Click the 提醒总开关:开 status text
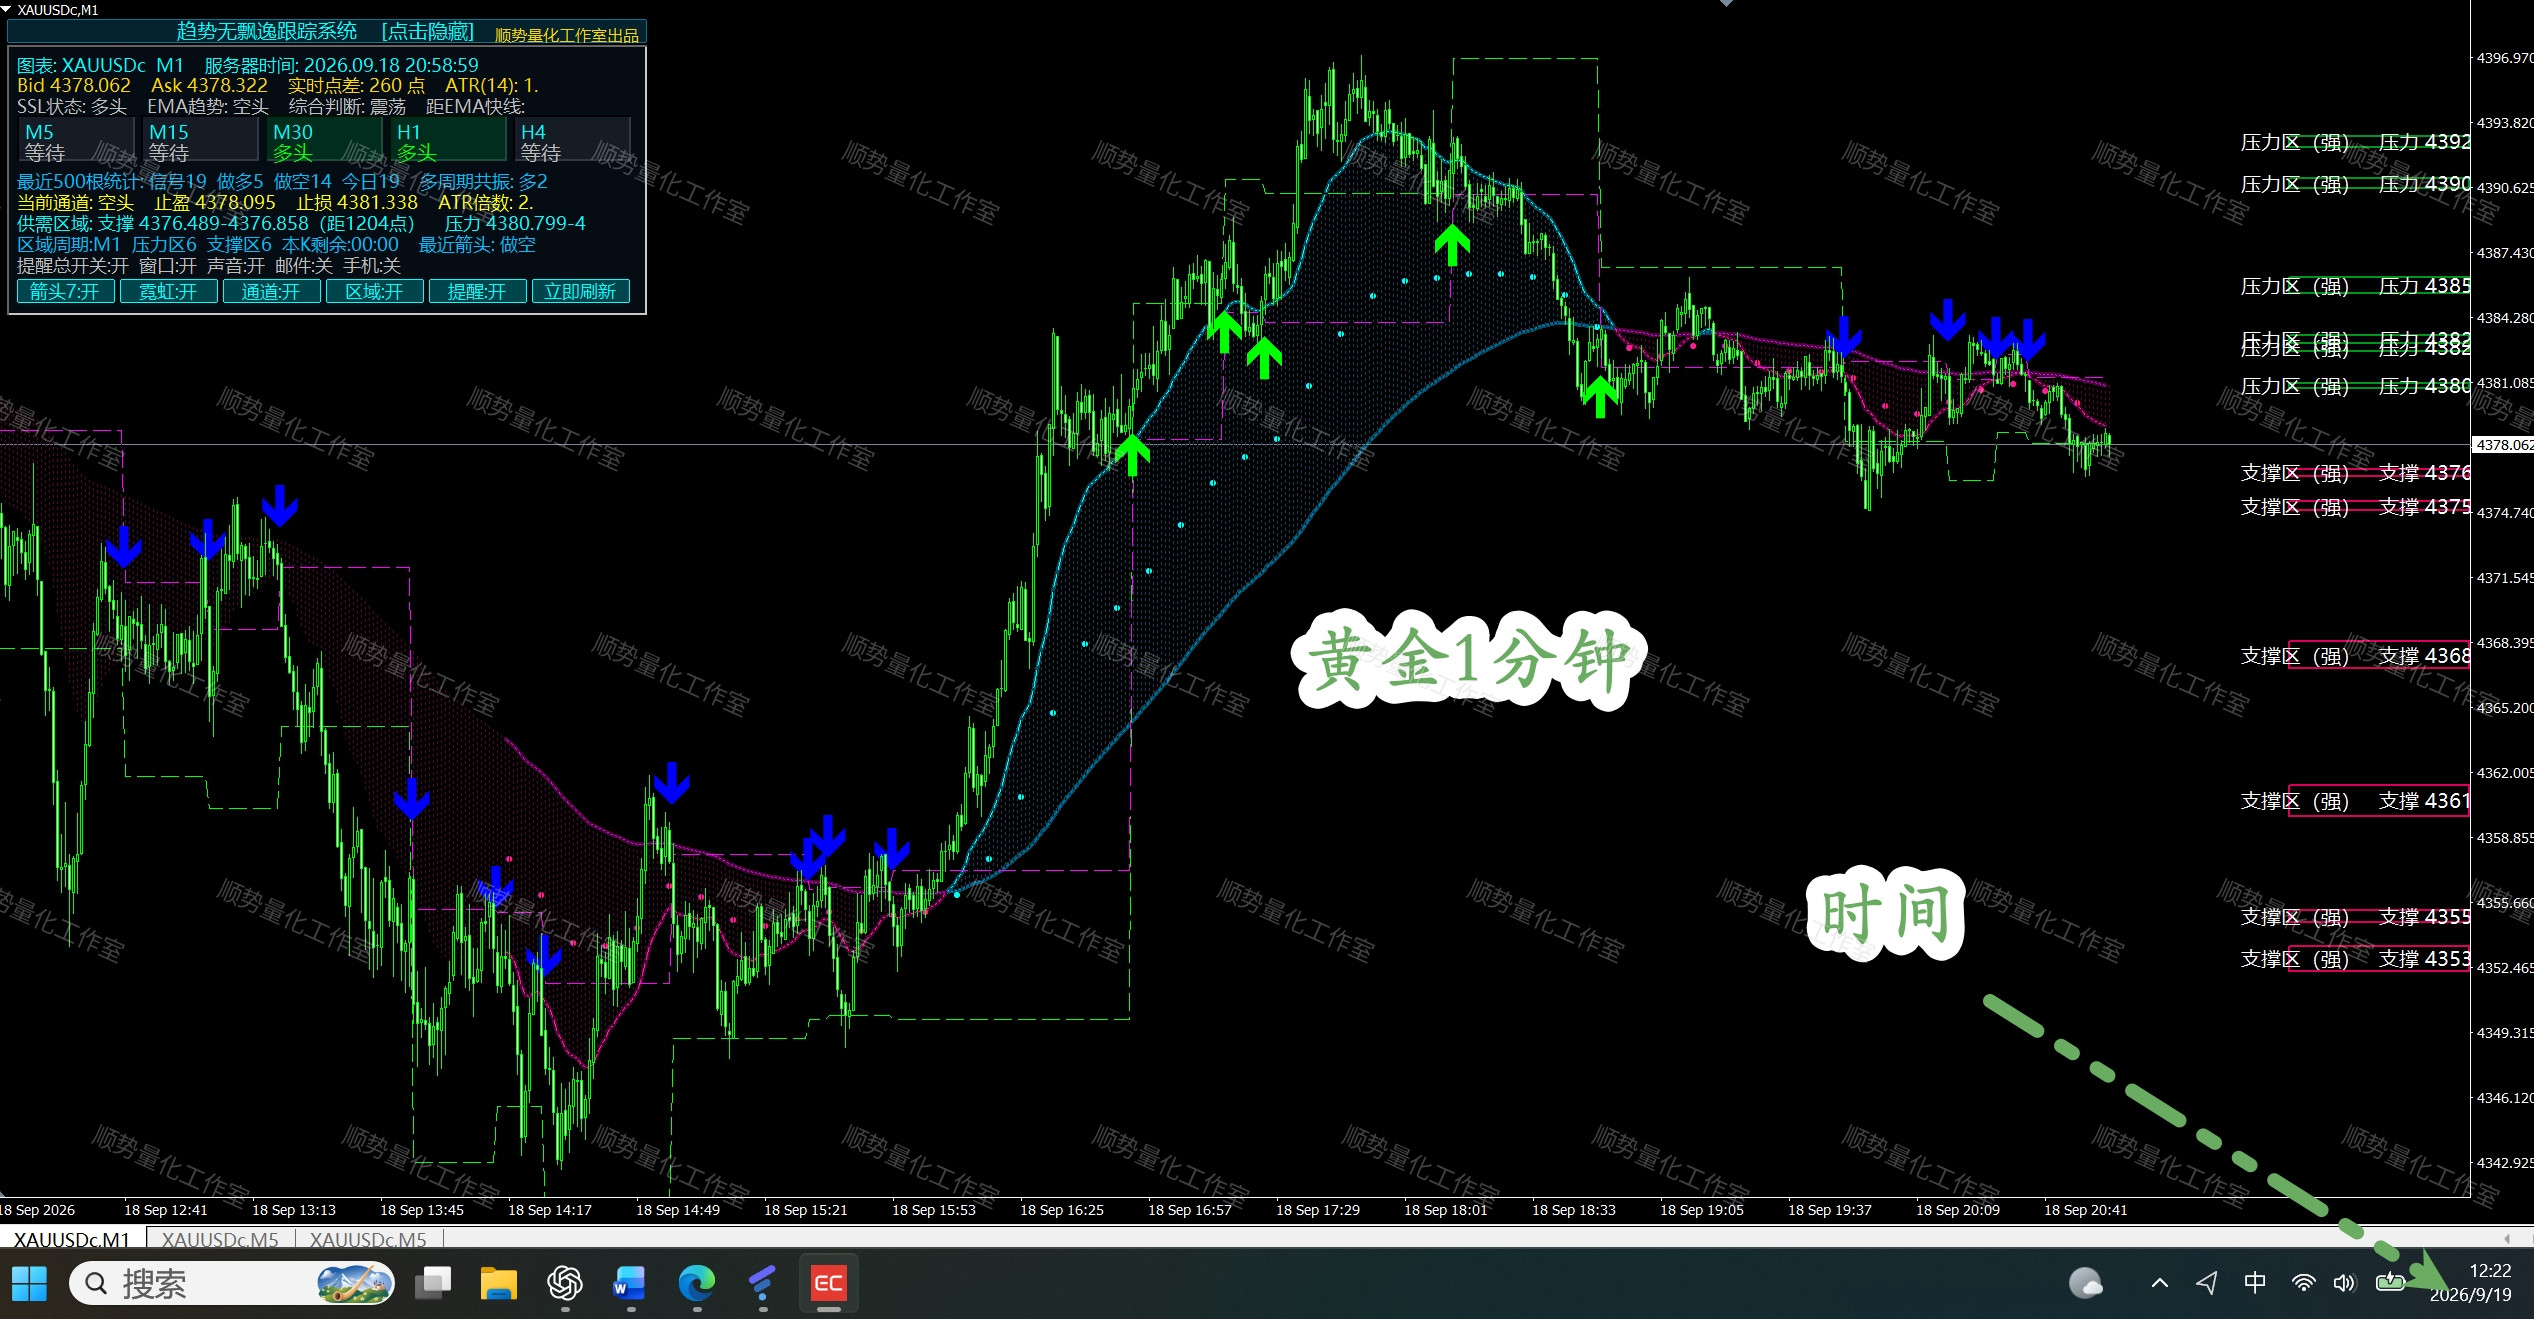The width and height of the screenshot is (2534, 1319). click(x=73, y=266)
